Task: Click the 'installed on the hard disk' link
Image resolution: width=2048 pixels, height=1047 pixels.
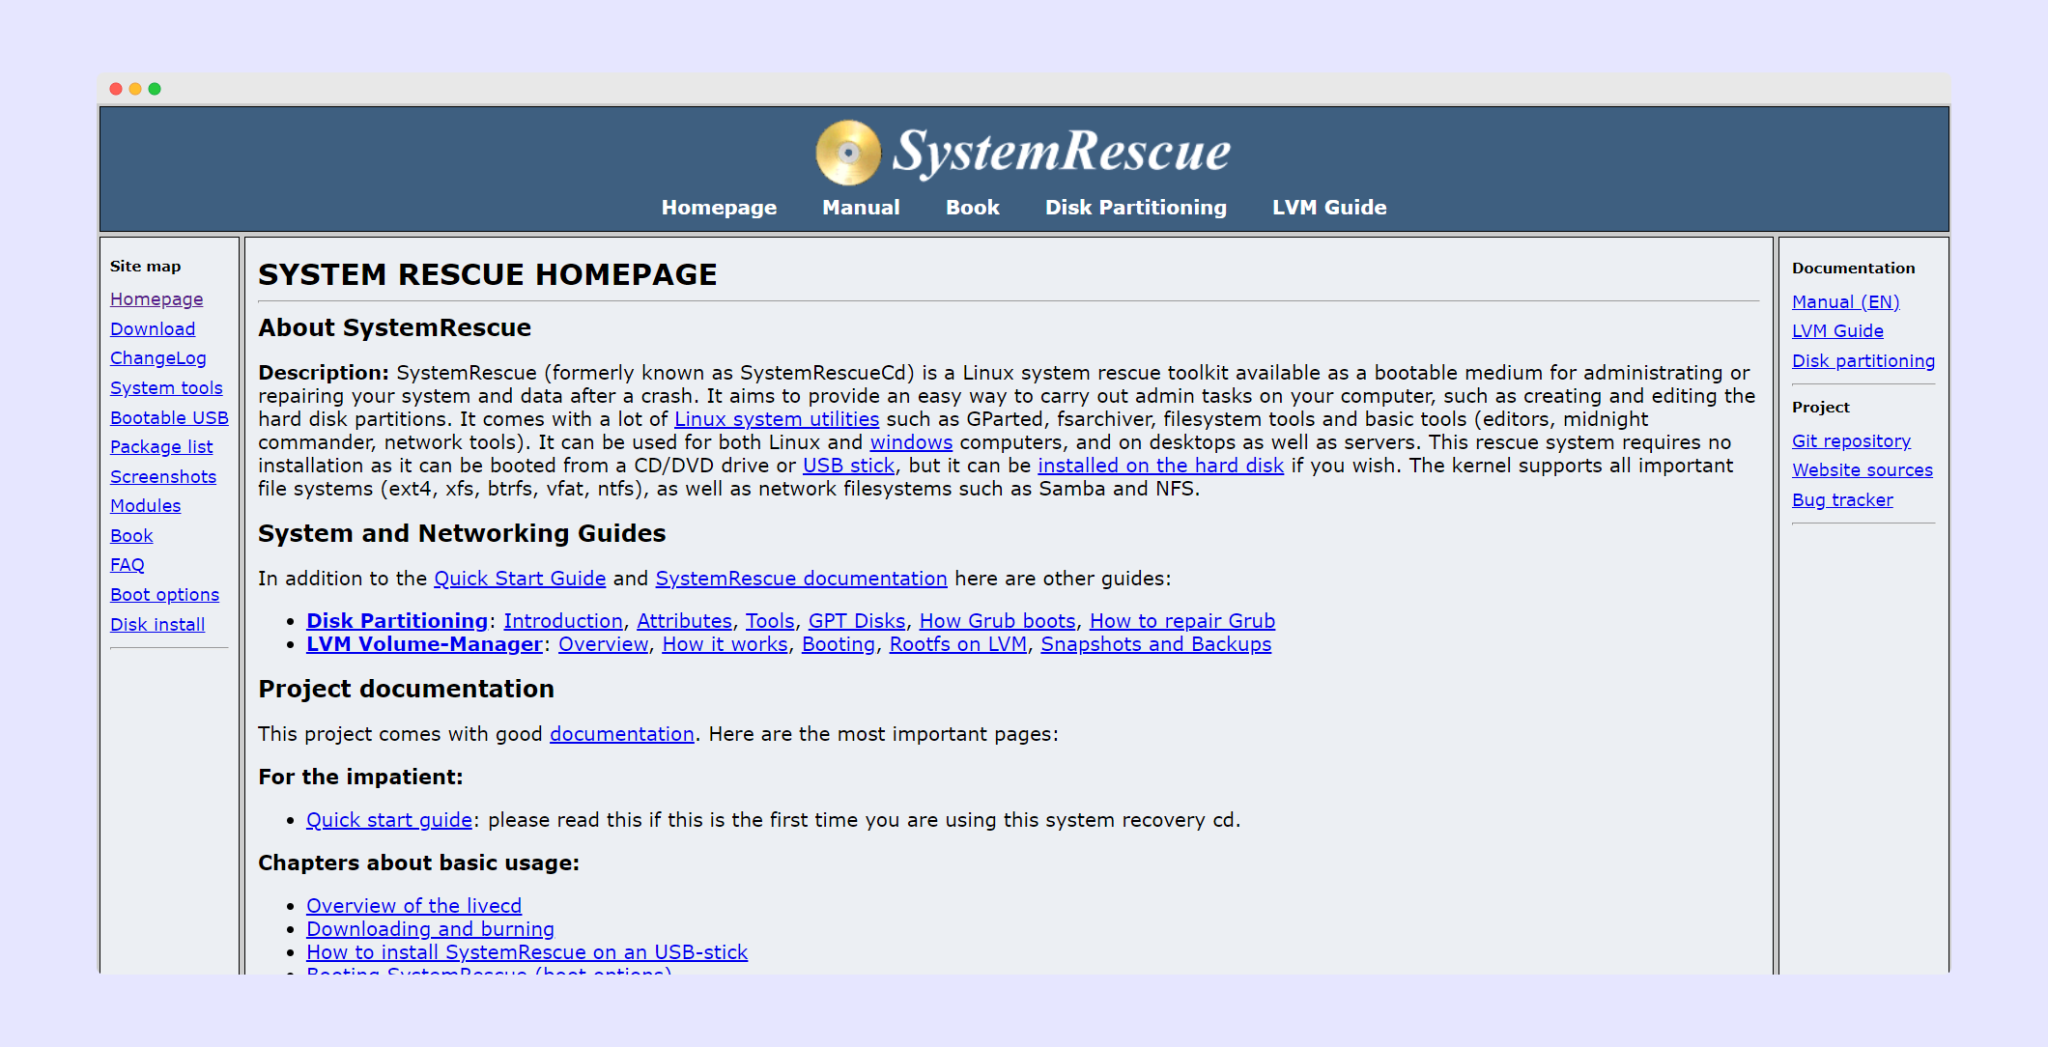Action: [x=1160, y=466]
